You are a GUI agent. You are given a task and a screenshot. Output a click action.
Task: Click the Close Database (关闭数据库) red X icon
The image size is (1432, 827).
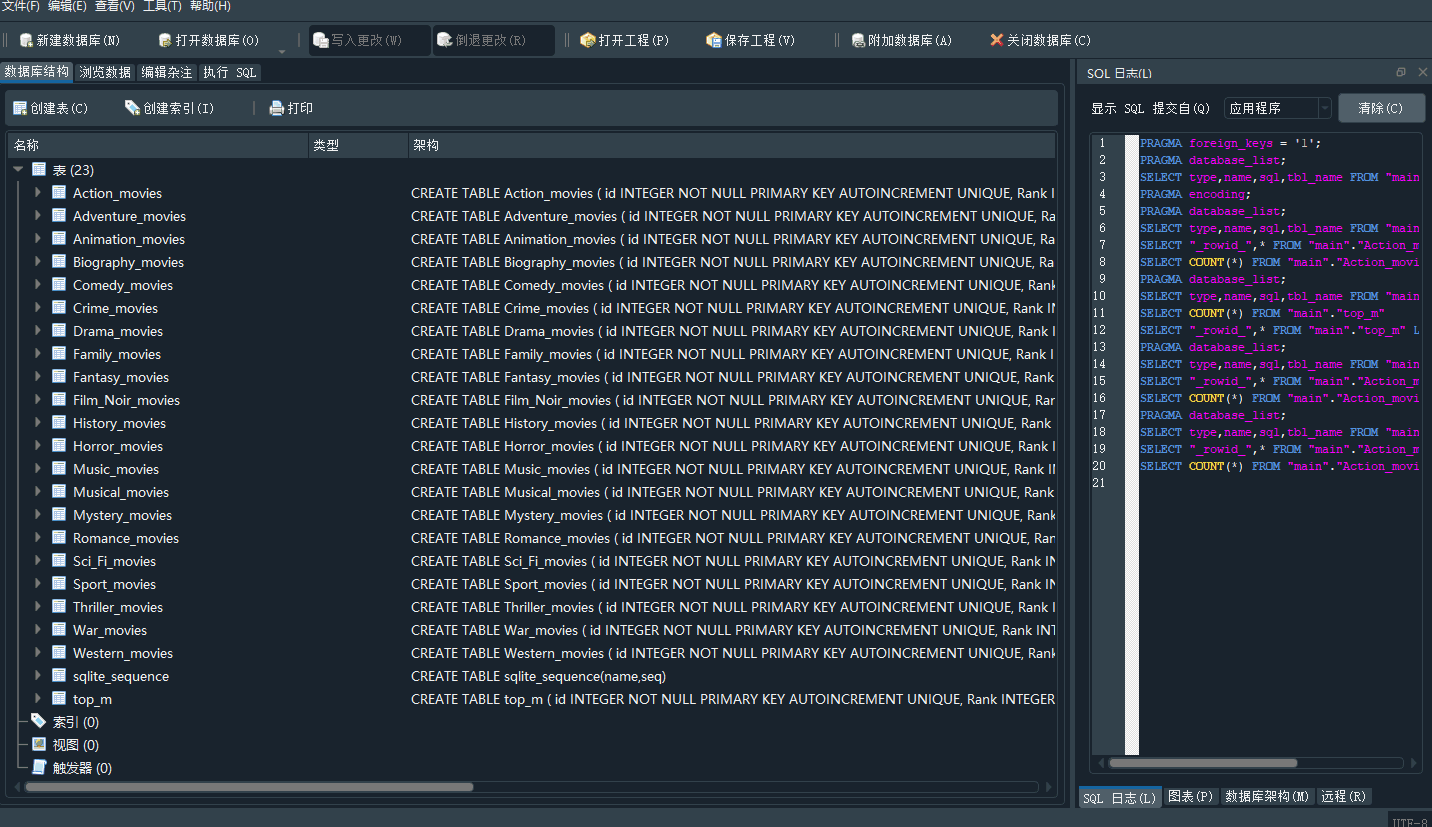pyautogui.click(x=996, y=41)
